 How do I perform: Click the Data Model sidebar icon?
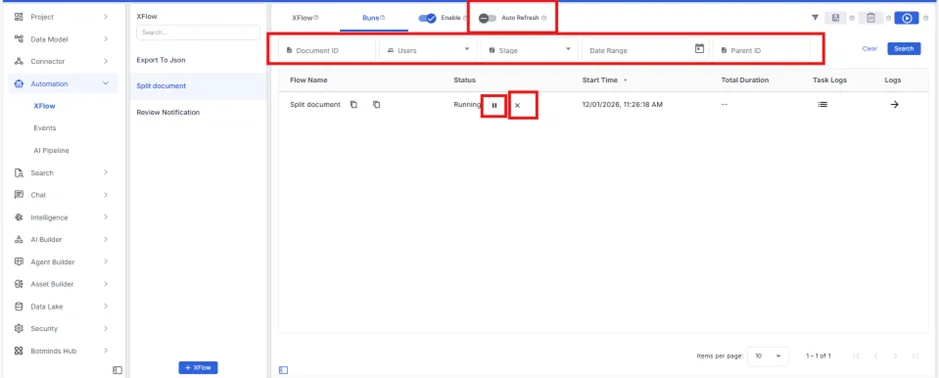19,39
